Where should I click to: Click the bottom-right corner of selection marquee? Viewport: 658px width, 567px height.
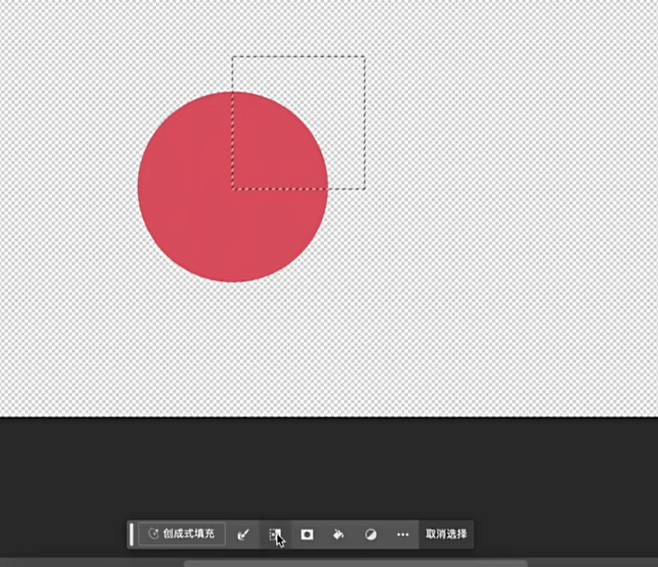point(365,189)
